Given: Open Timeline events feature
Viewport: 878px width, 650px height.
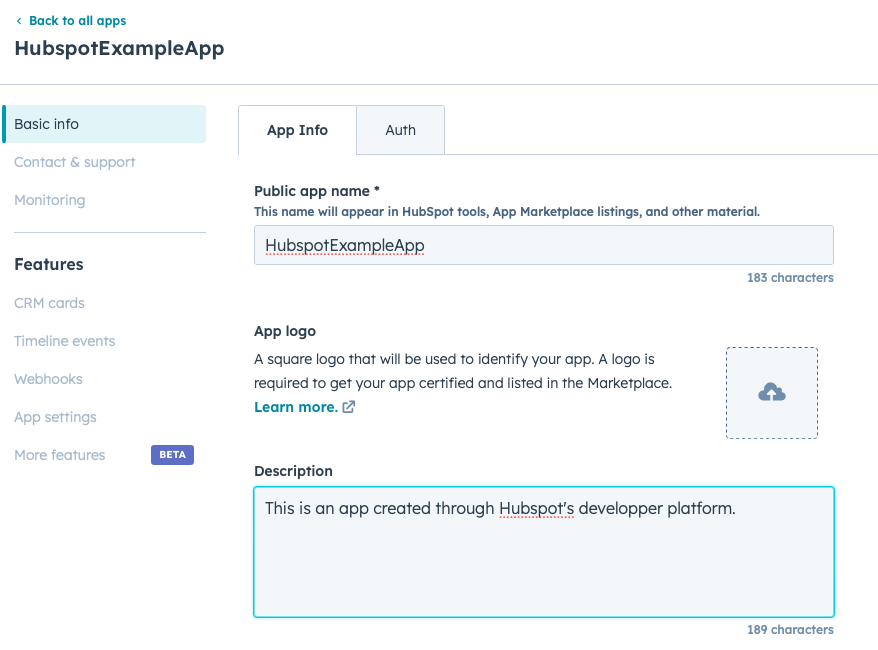Looking at the screenshot, I should 64,341.
